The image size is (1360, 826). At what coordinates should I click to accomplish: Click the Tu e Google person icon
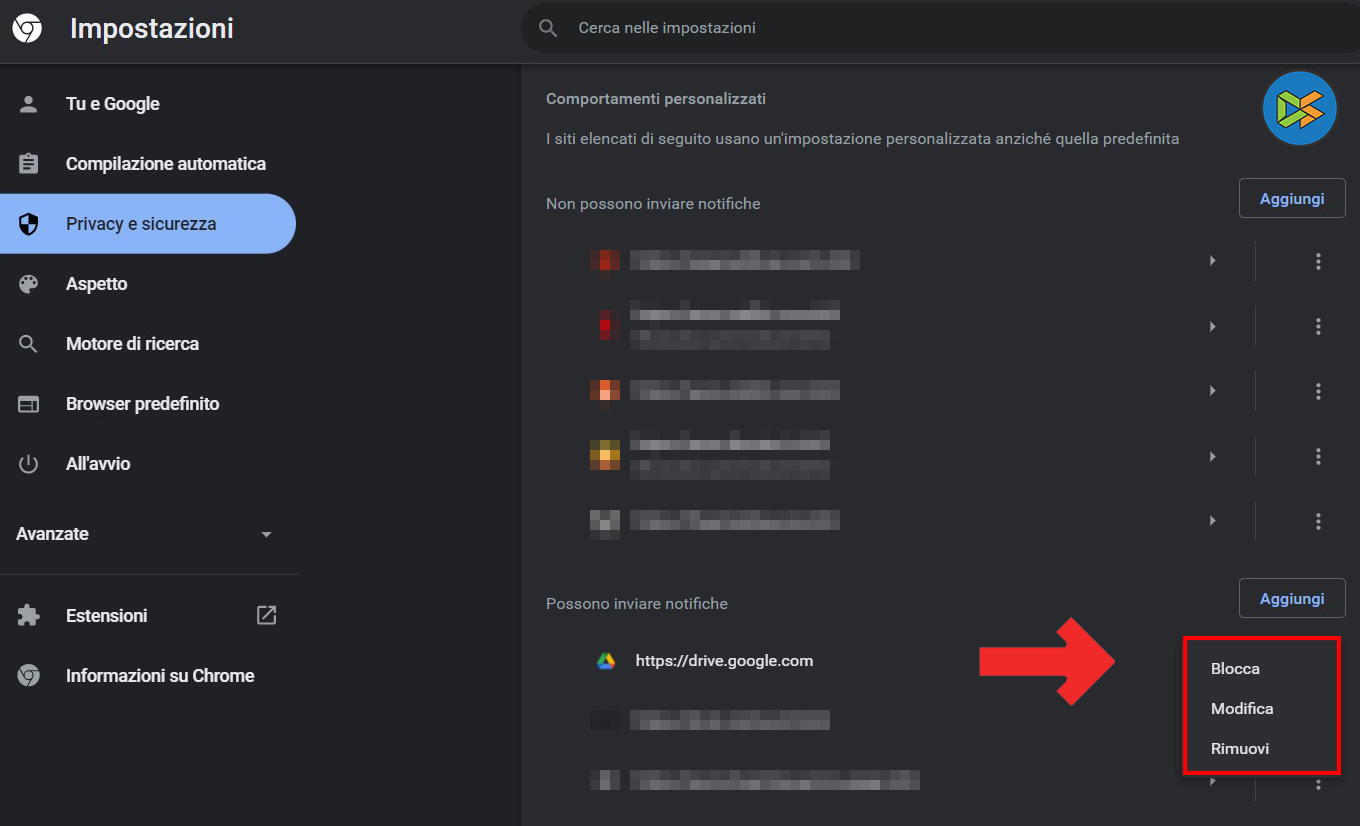(x=29, y=104)
